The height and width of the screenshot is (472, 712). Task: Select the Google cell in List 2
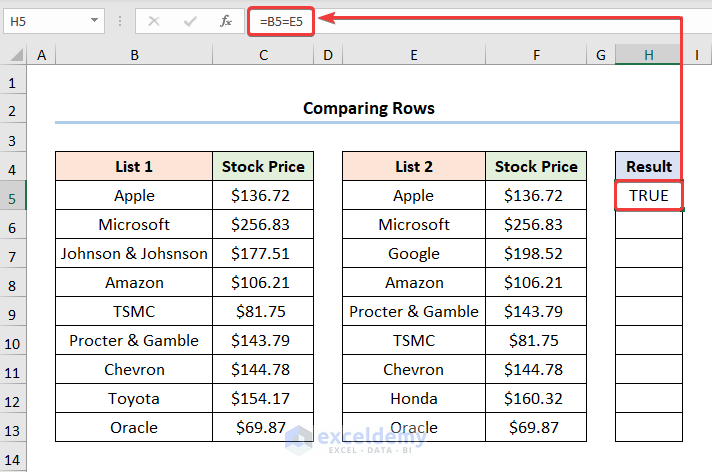click(413, 254)
